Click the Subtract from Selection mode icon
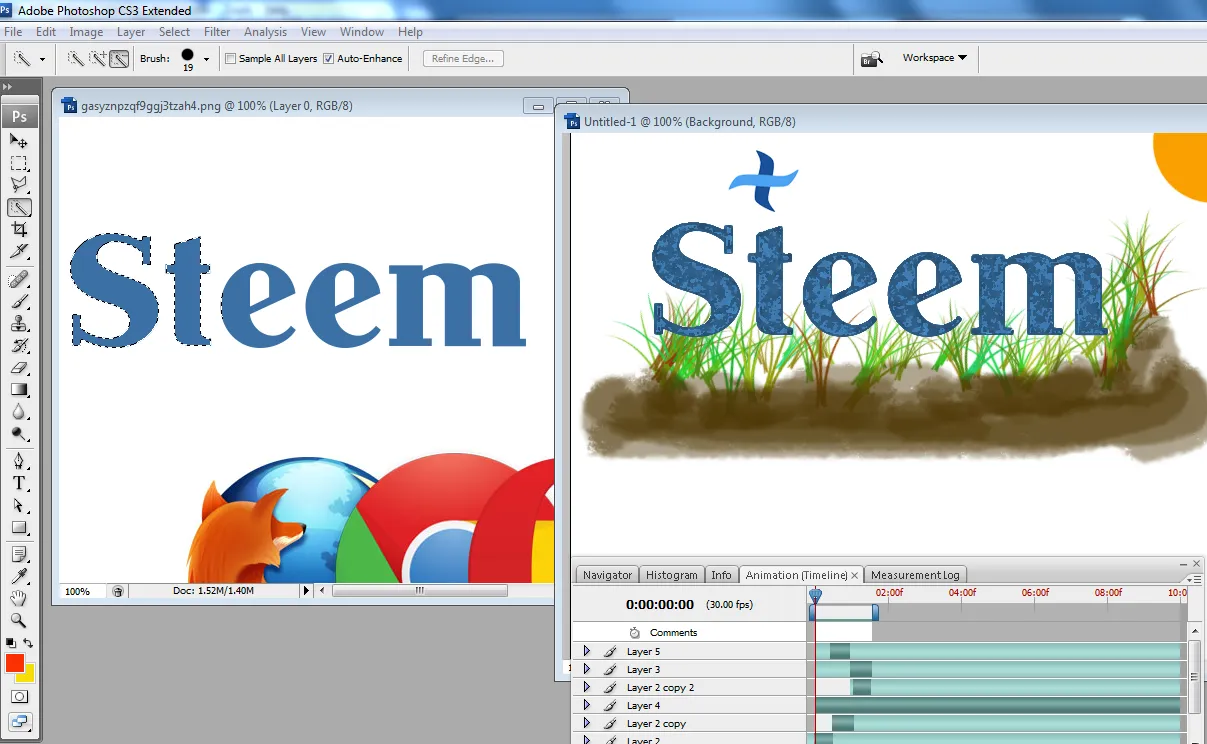The width and height of the screenshot is (1207, 744). [119, 59]
